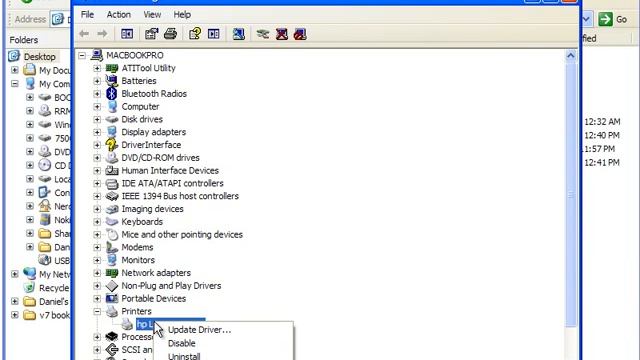Viewport: 640px width, 360px height.
Task: Select Recycle Bin in Explorer Folders pane
Action: click(x=54, y=288)
